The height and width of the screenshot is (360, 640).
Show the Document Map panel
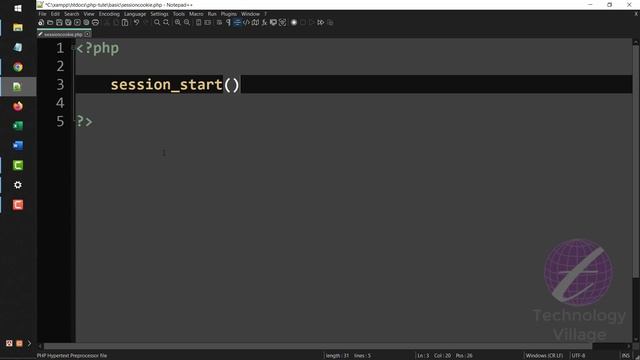click(x=255, y=22)
